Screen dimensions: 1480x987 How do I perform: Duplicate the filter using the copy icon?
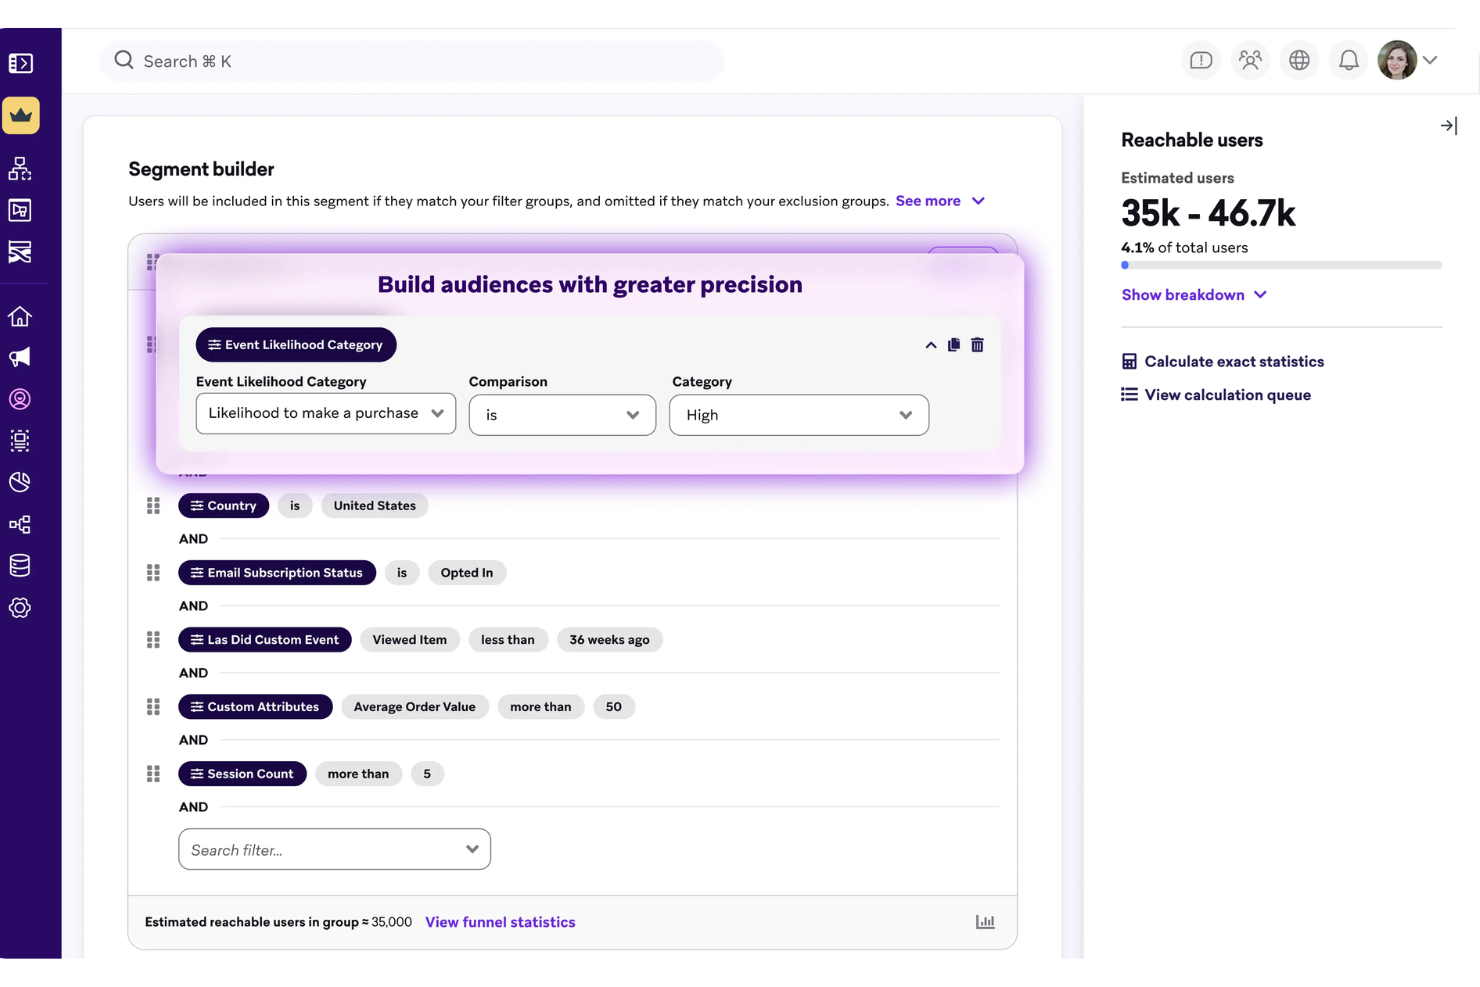953,344
